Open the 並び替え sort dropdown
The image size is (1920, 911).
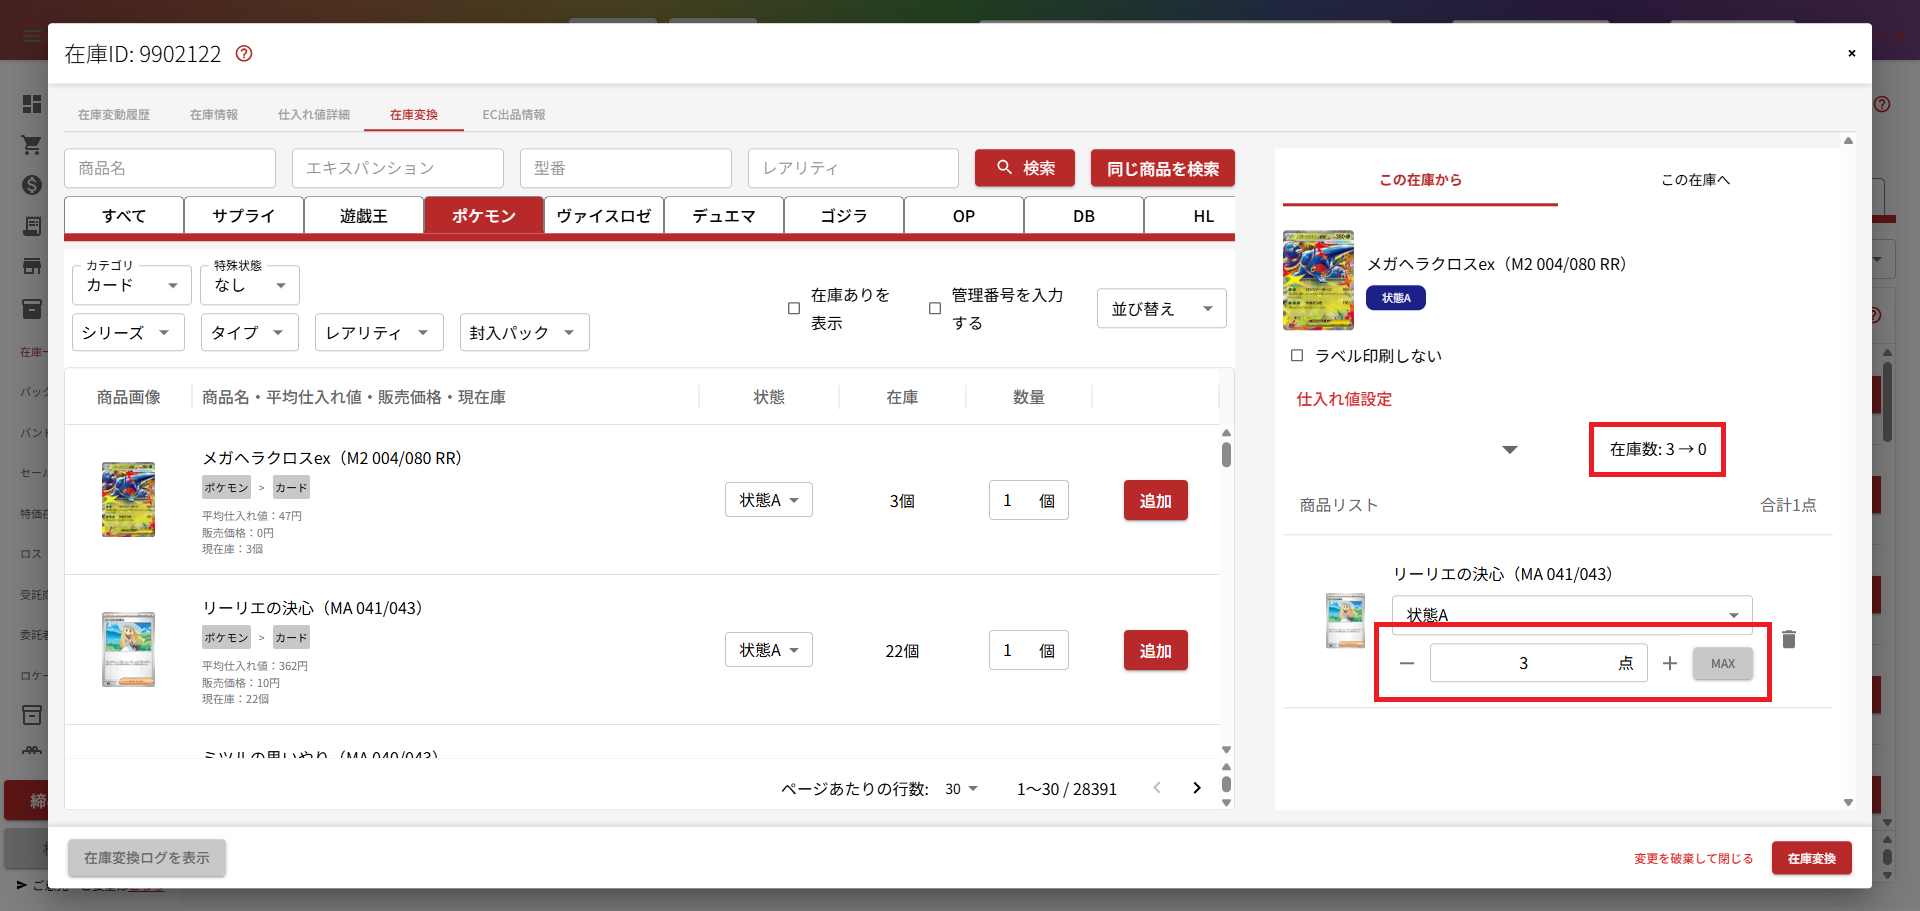click(x=1161, y=309)
